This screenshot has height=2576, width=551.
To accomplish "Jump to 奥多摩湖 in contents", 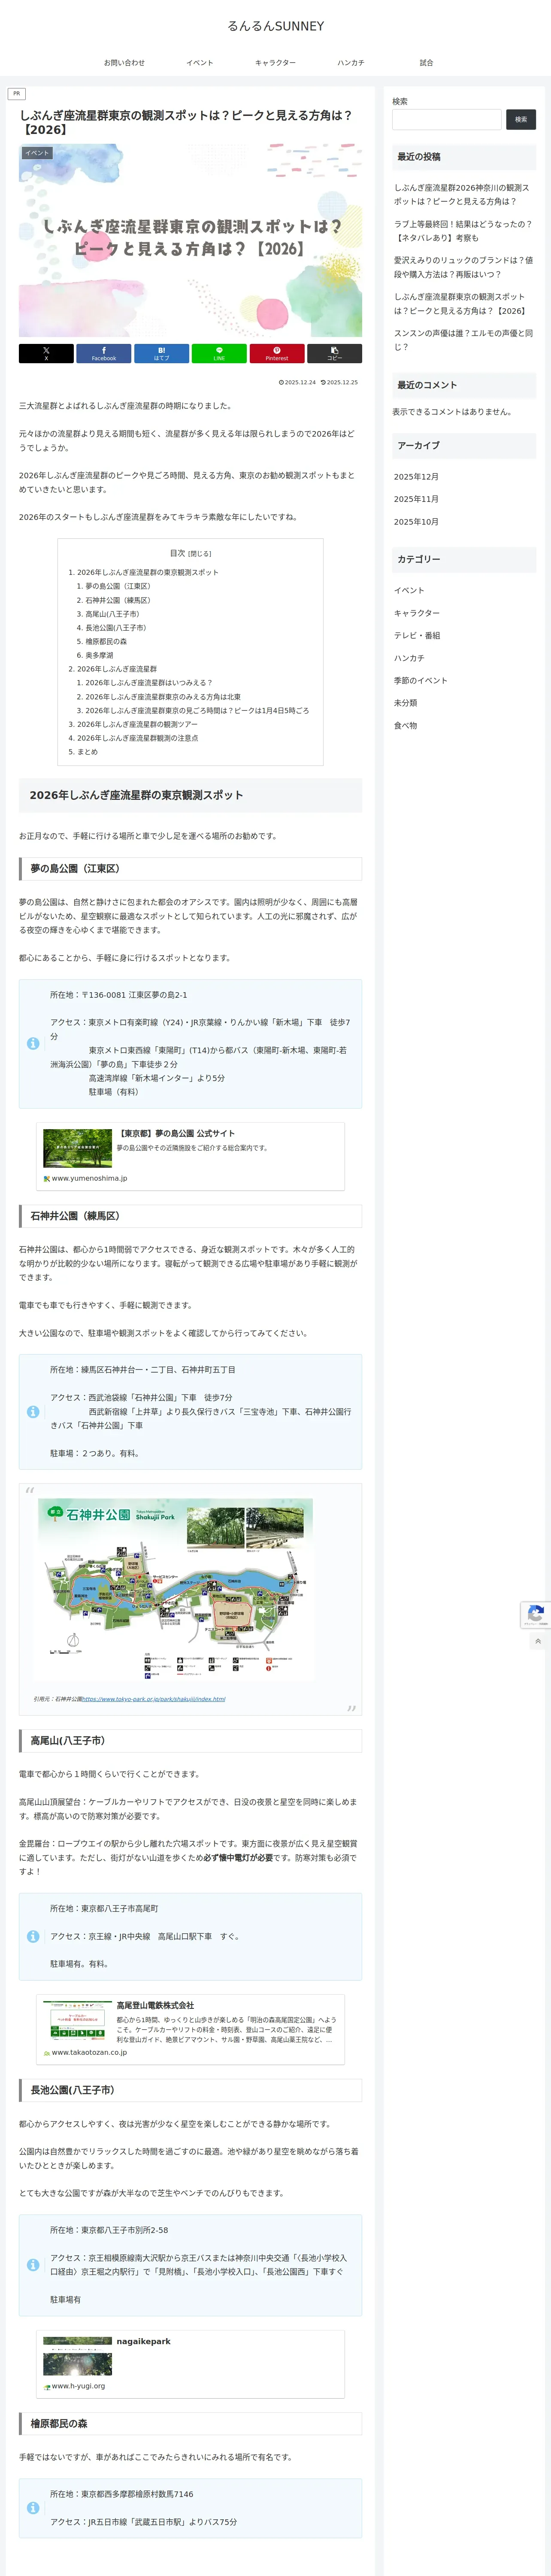I will 99,655.
